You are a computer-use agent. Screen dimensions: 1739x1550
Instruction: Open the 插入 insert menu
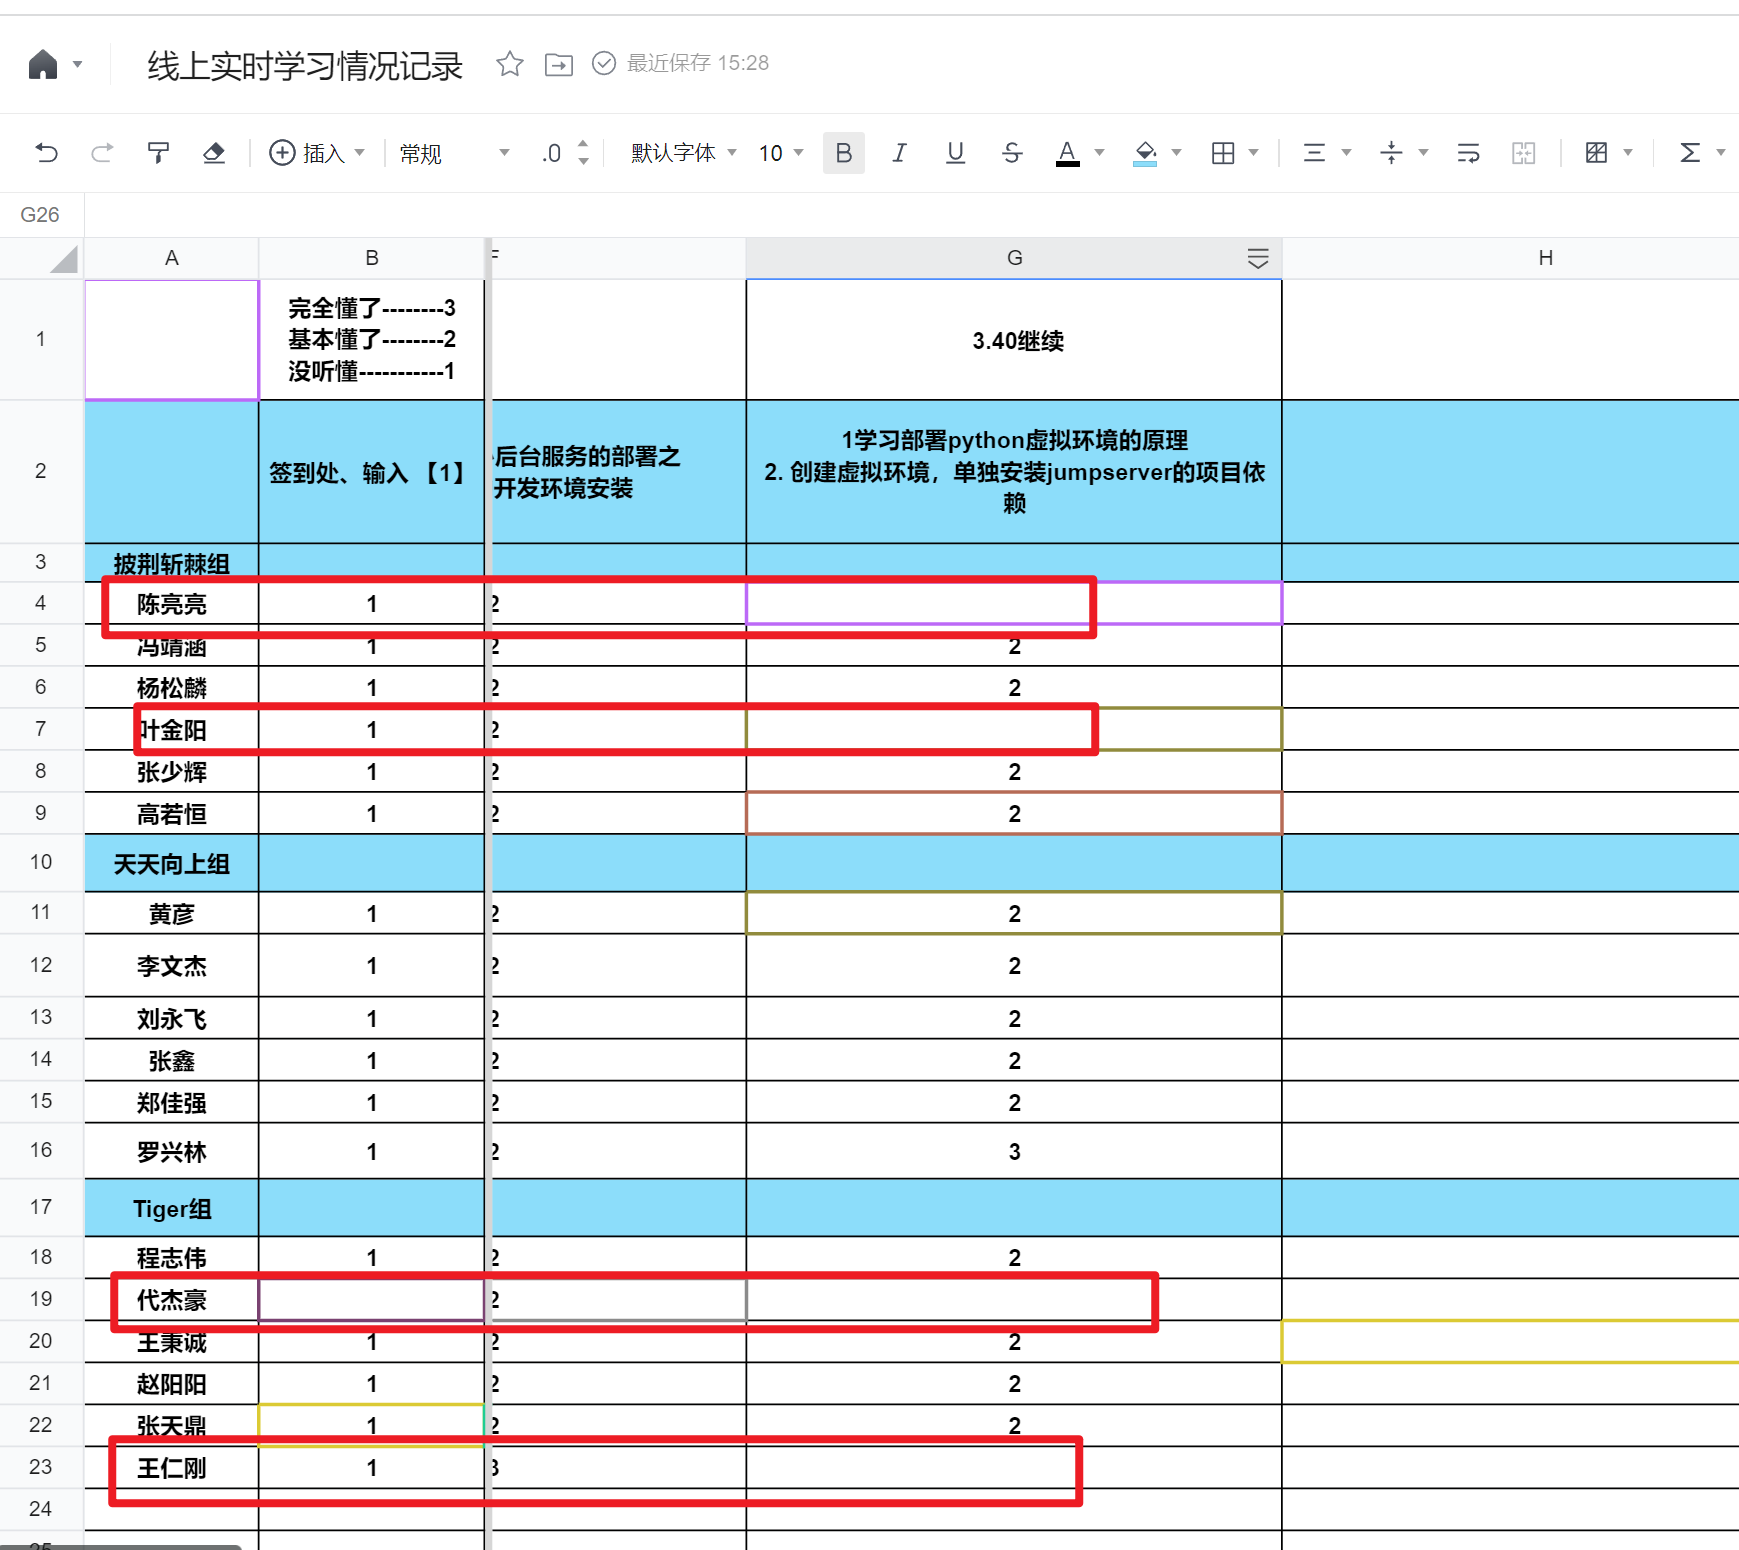point(316,153)
